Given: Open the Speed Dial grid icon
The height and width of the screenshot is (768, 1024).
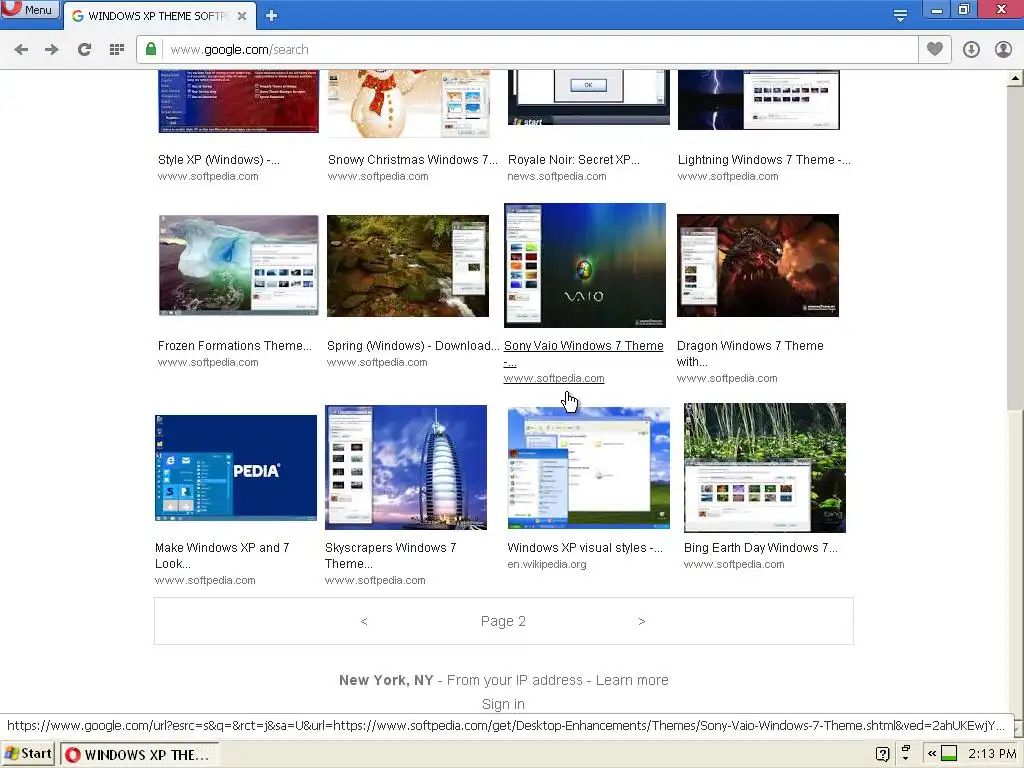Looking at the screenshot, I should pyautogui.click(x=117, y=50).
